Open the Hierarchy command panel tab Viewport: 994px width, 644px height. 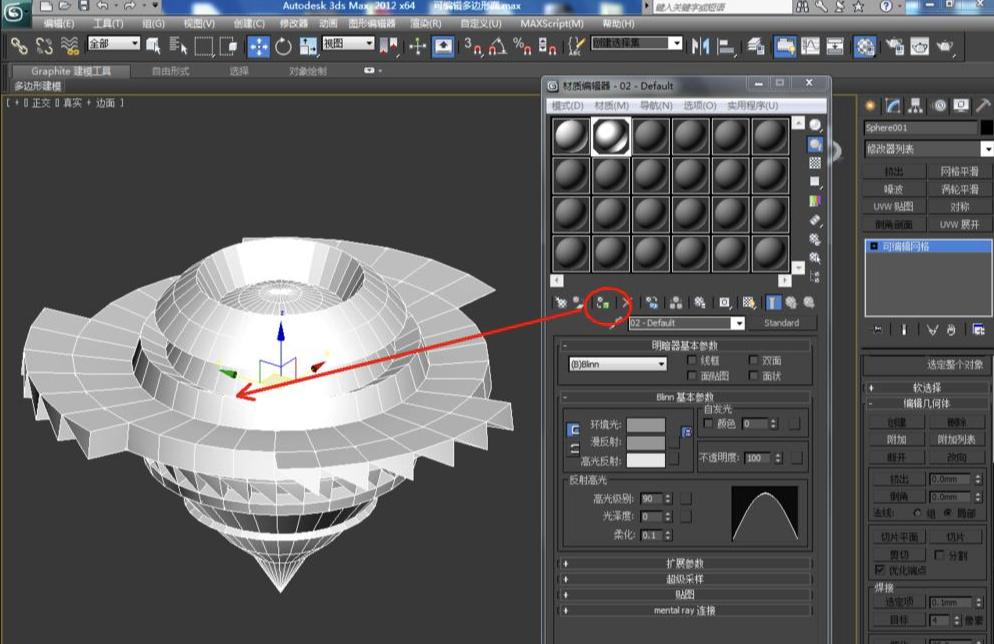pyautogui.click(x=915, y=105)
